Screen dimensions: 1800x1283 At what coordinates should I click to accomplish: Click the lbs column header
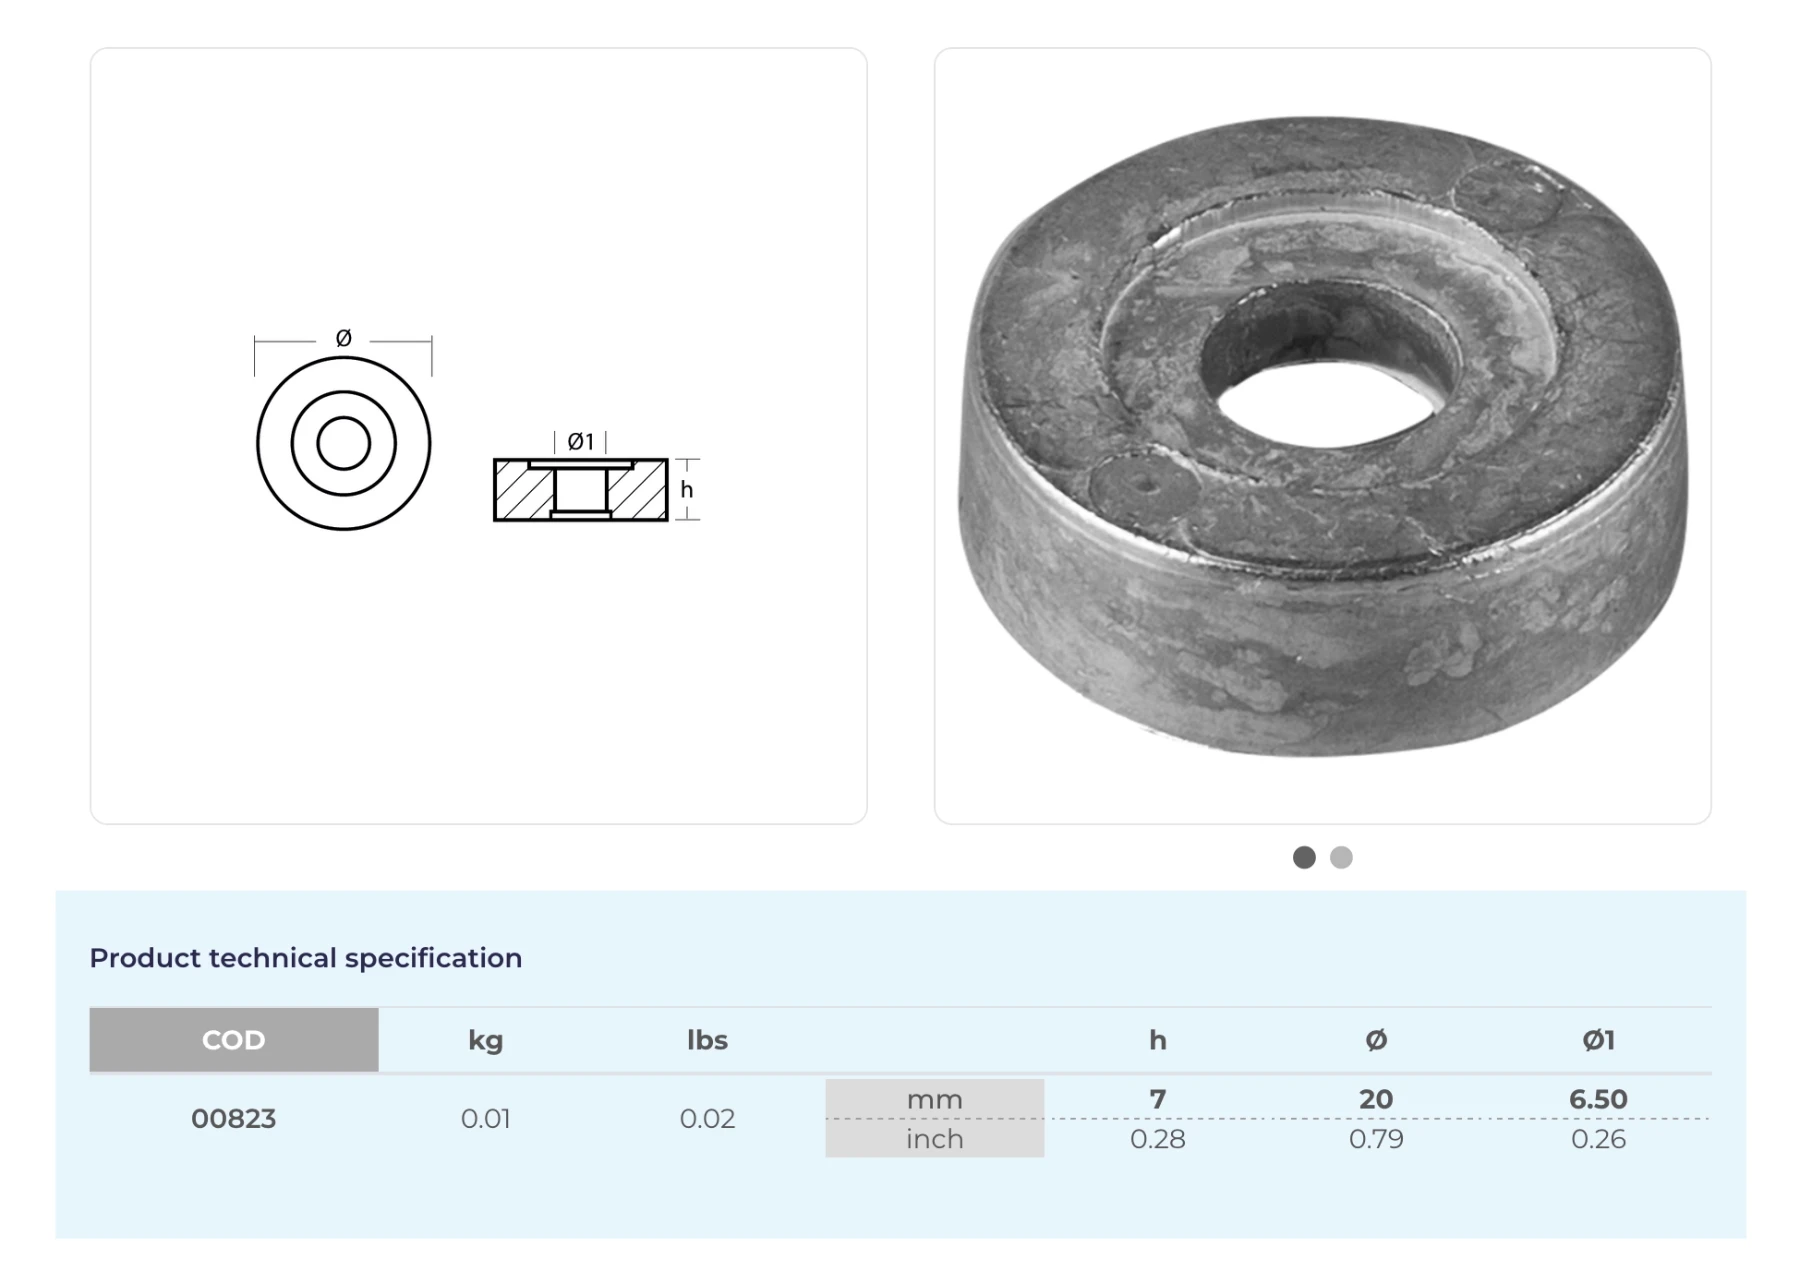point(707,1040)
